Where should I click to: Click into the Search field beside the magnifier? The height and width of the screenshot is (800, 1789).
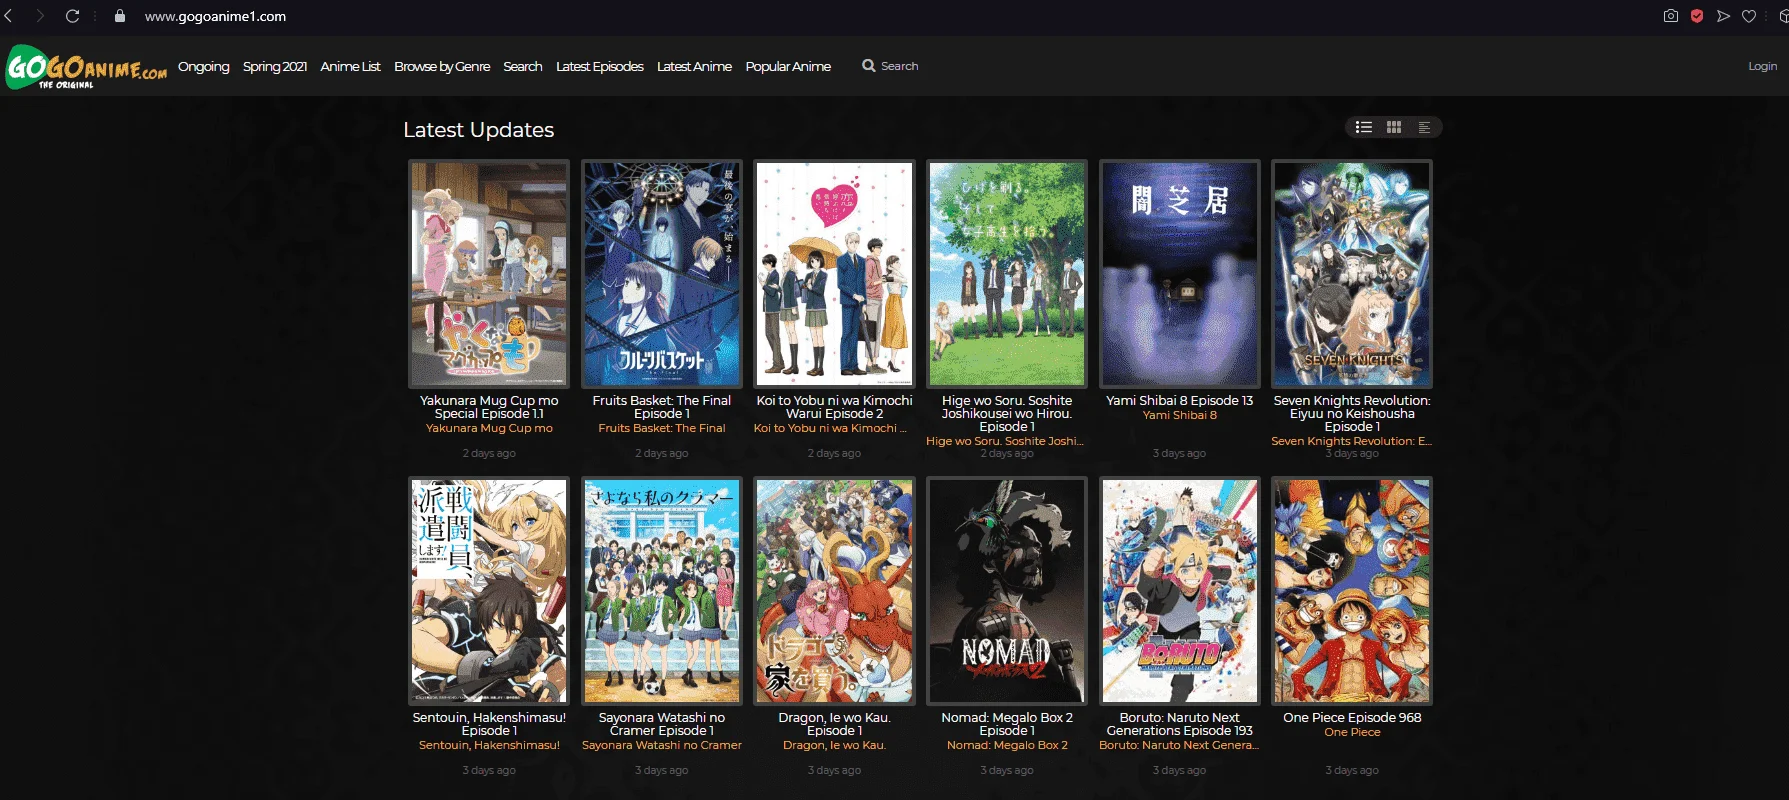coord(899,66)
